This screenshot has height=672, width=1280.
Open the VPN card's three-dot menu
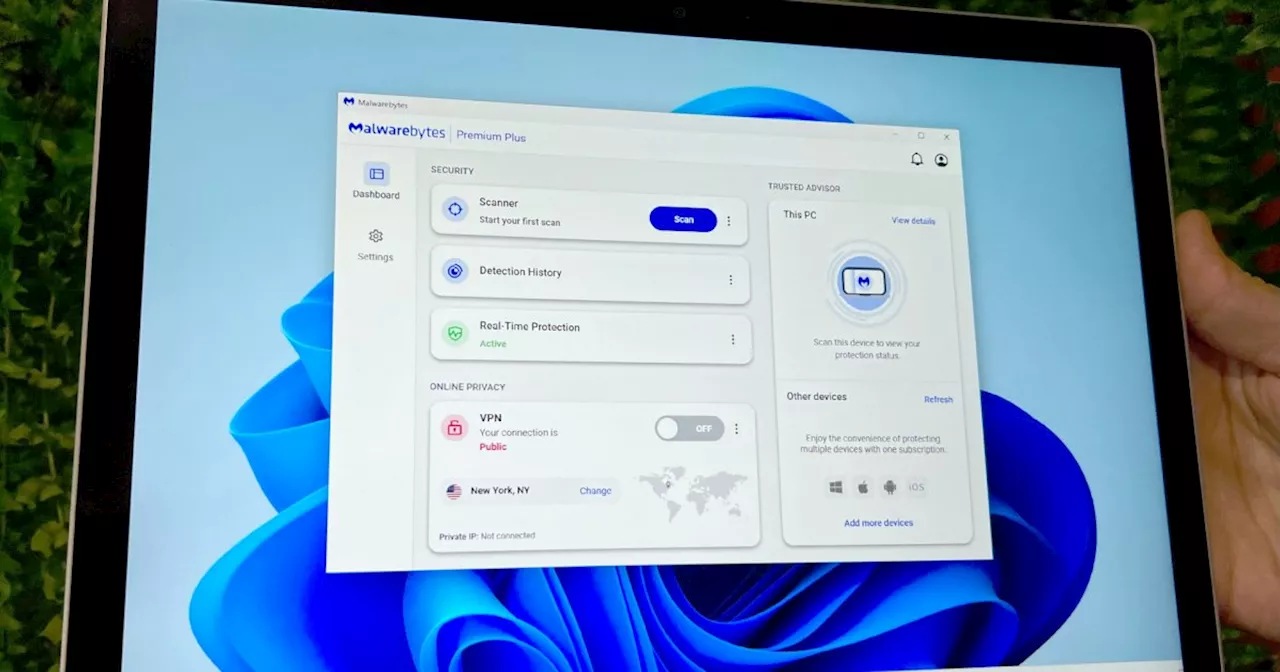pyautogui.click(x=736, y=429)
